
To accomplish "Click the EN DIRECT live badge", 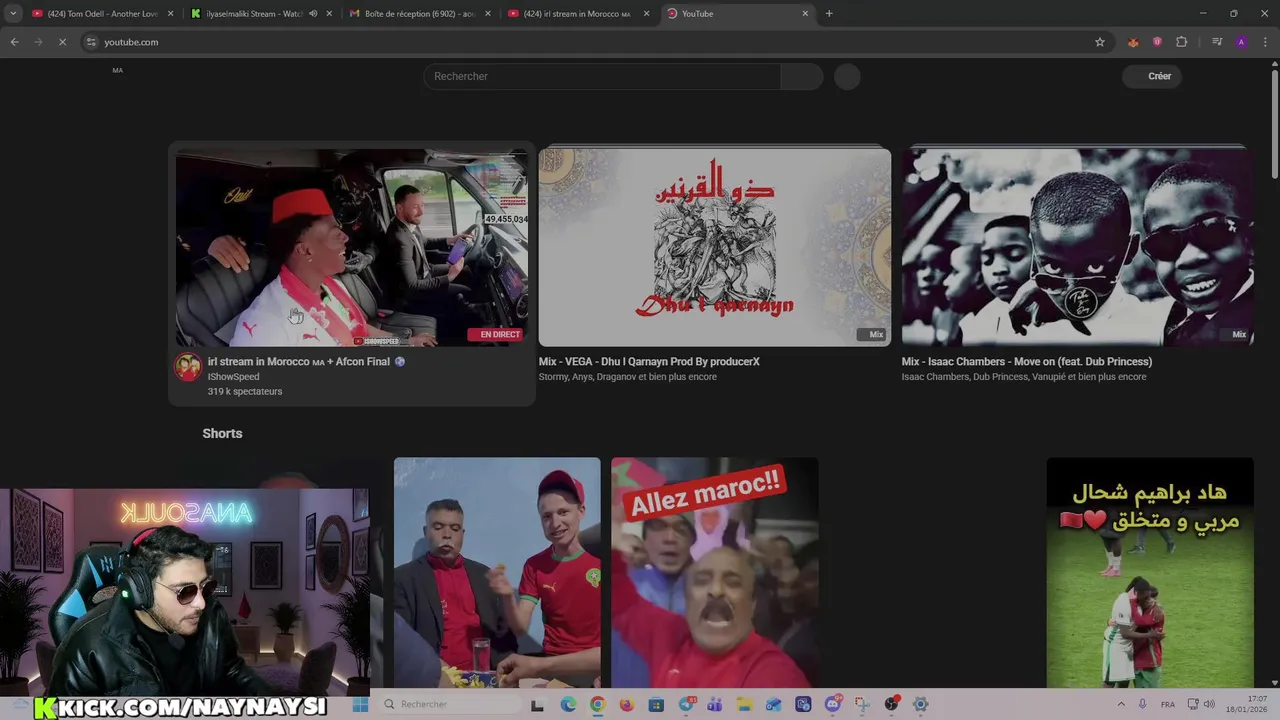I will (495, 334).
